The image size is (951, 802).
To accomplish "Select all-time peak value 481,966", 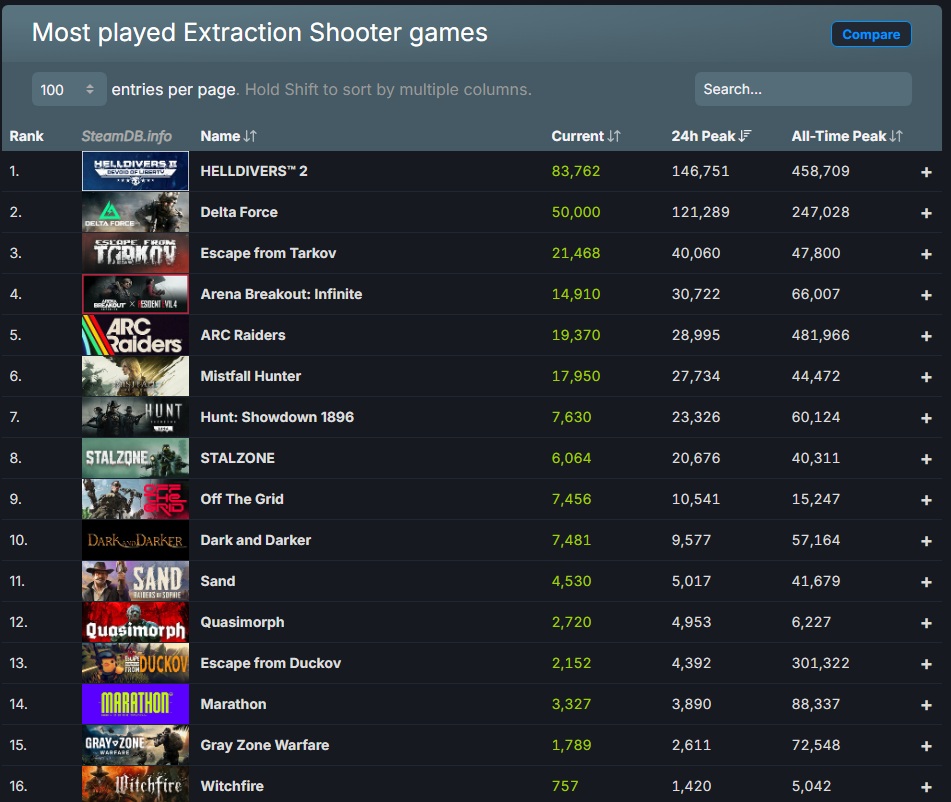I will tap(821, 335).
